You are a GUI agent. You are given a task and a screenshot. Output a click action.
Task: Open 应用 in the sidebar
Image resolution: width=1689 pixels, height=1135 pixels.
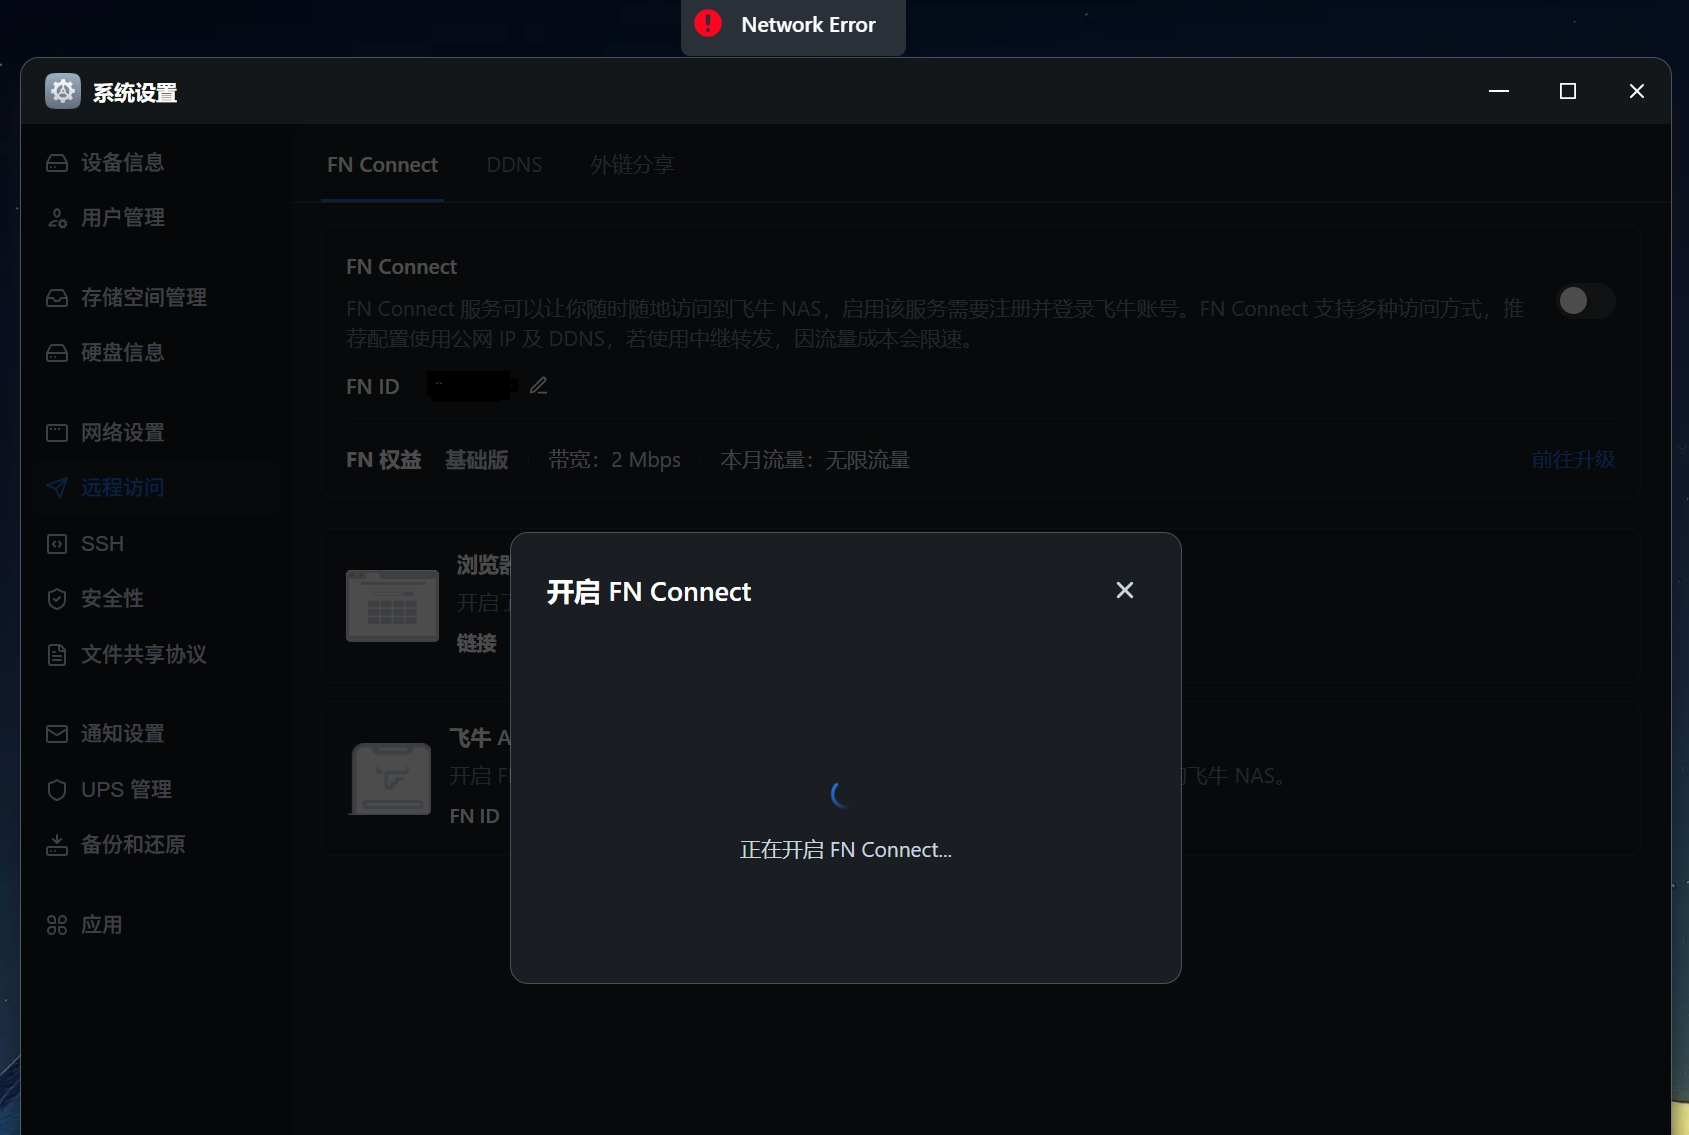[156, 925]
